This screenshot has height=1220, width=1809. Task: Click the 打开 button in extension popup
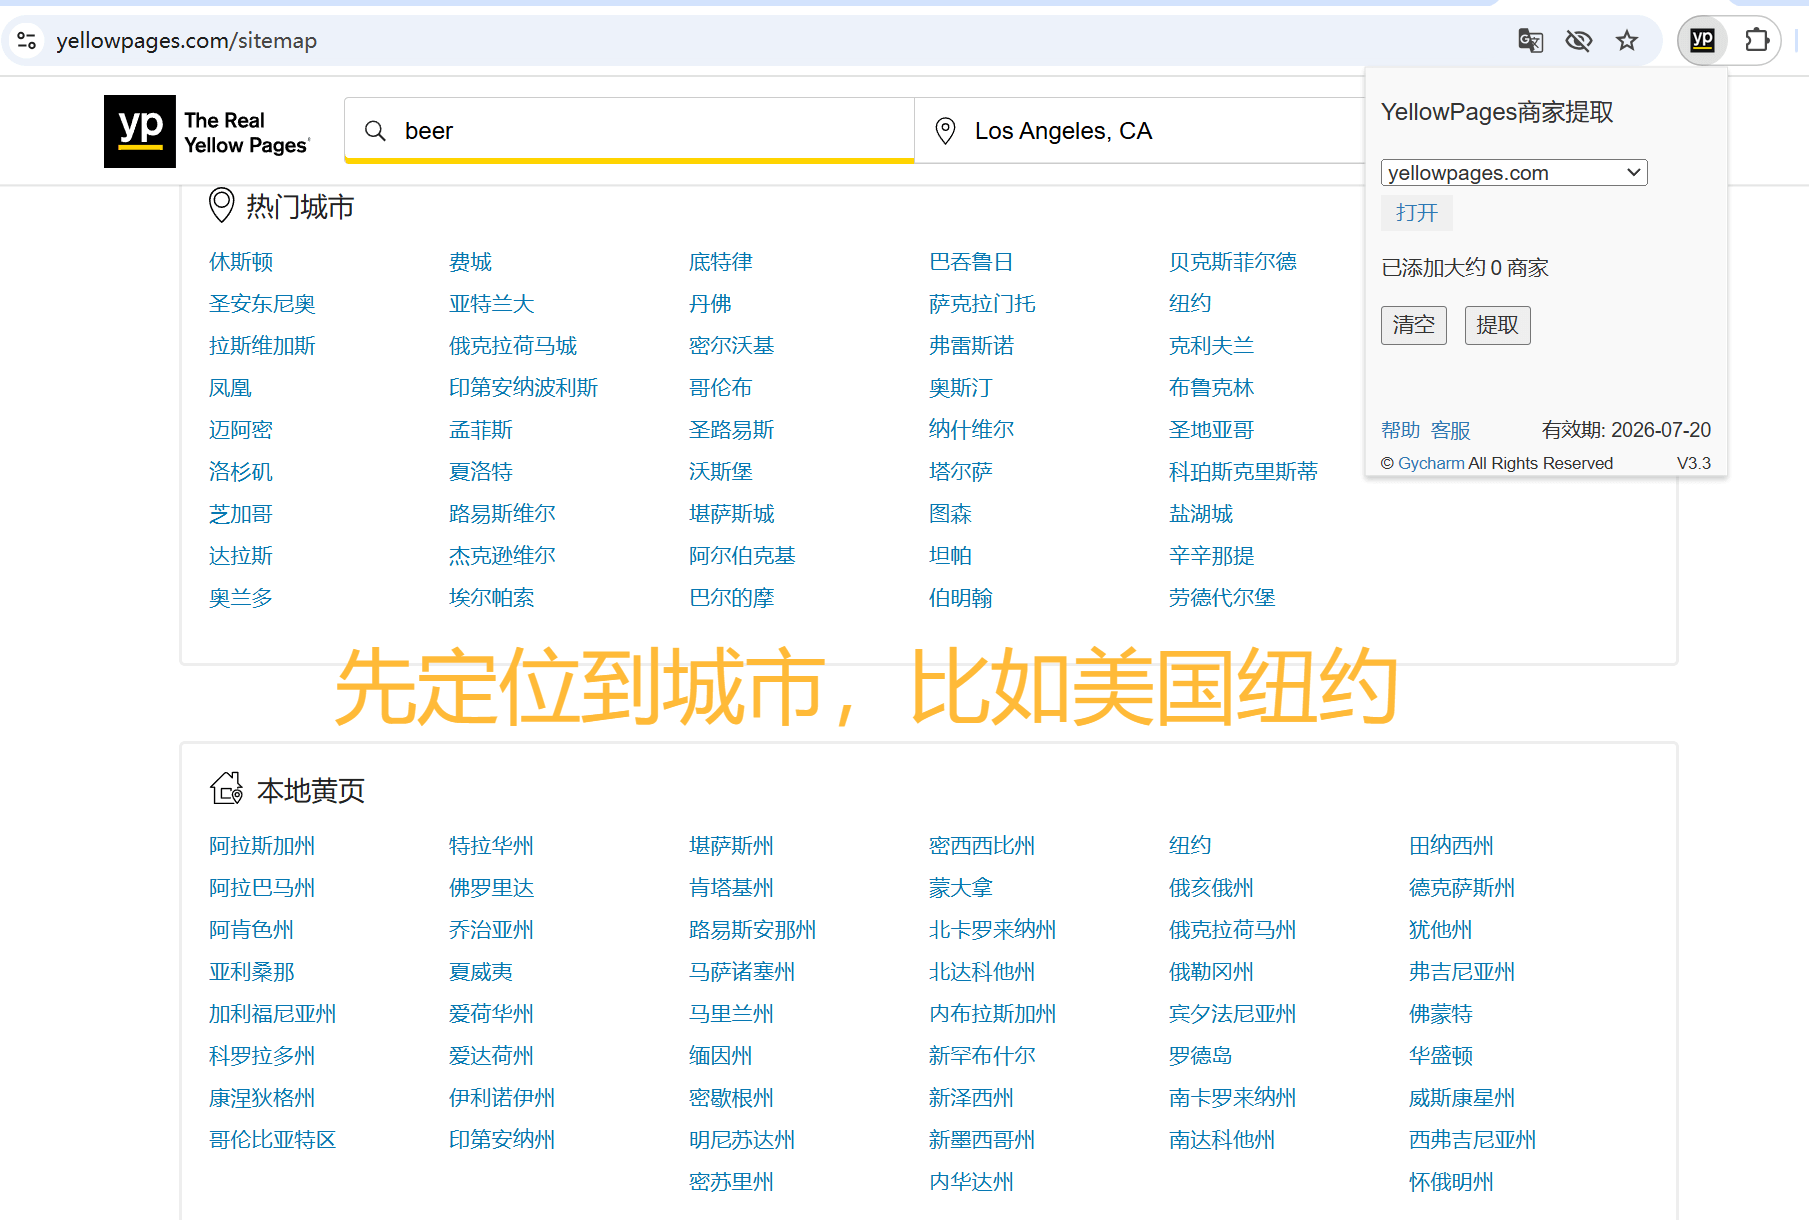coord(1417,213)
